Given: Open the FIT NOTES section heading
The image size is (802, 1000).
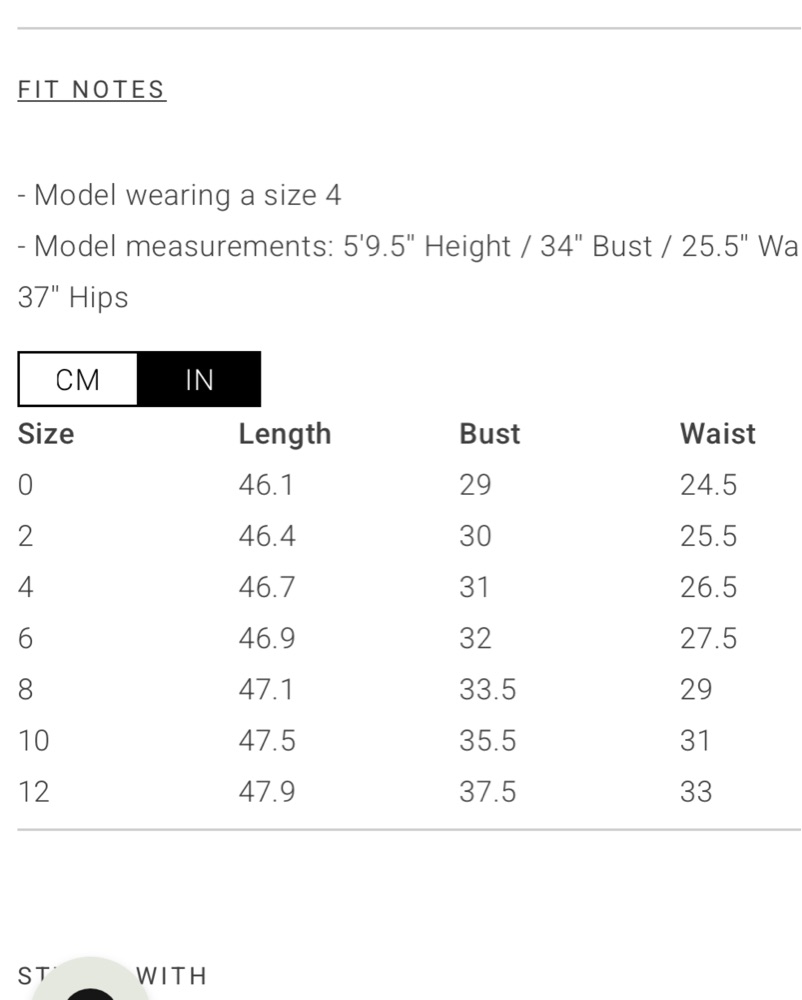Looking at the screenshot, I should 92,90.
